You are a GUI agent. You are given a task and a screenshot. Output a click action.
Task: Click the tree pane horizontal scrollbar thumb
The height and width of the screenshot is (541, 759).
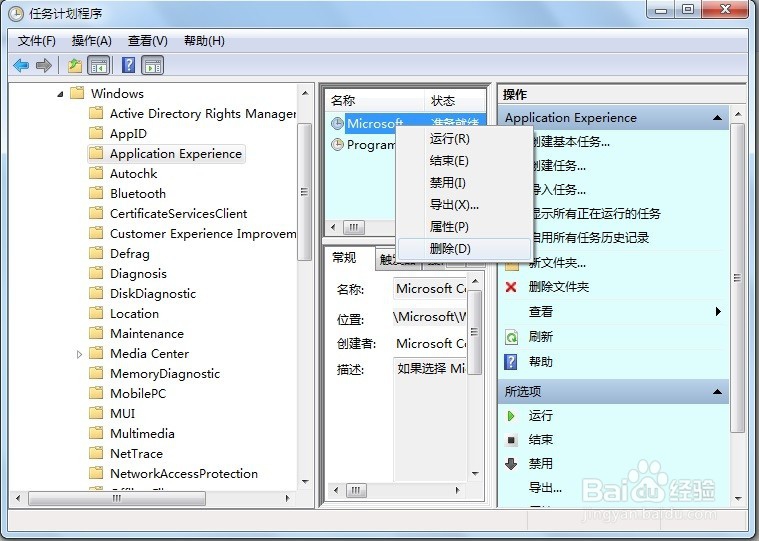click(x=117, y=498)
